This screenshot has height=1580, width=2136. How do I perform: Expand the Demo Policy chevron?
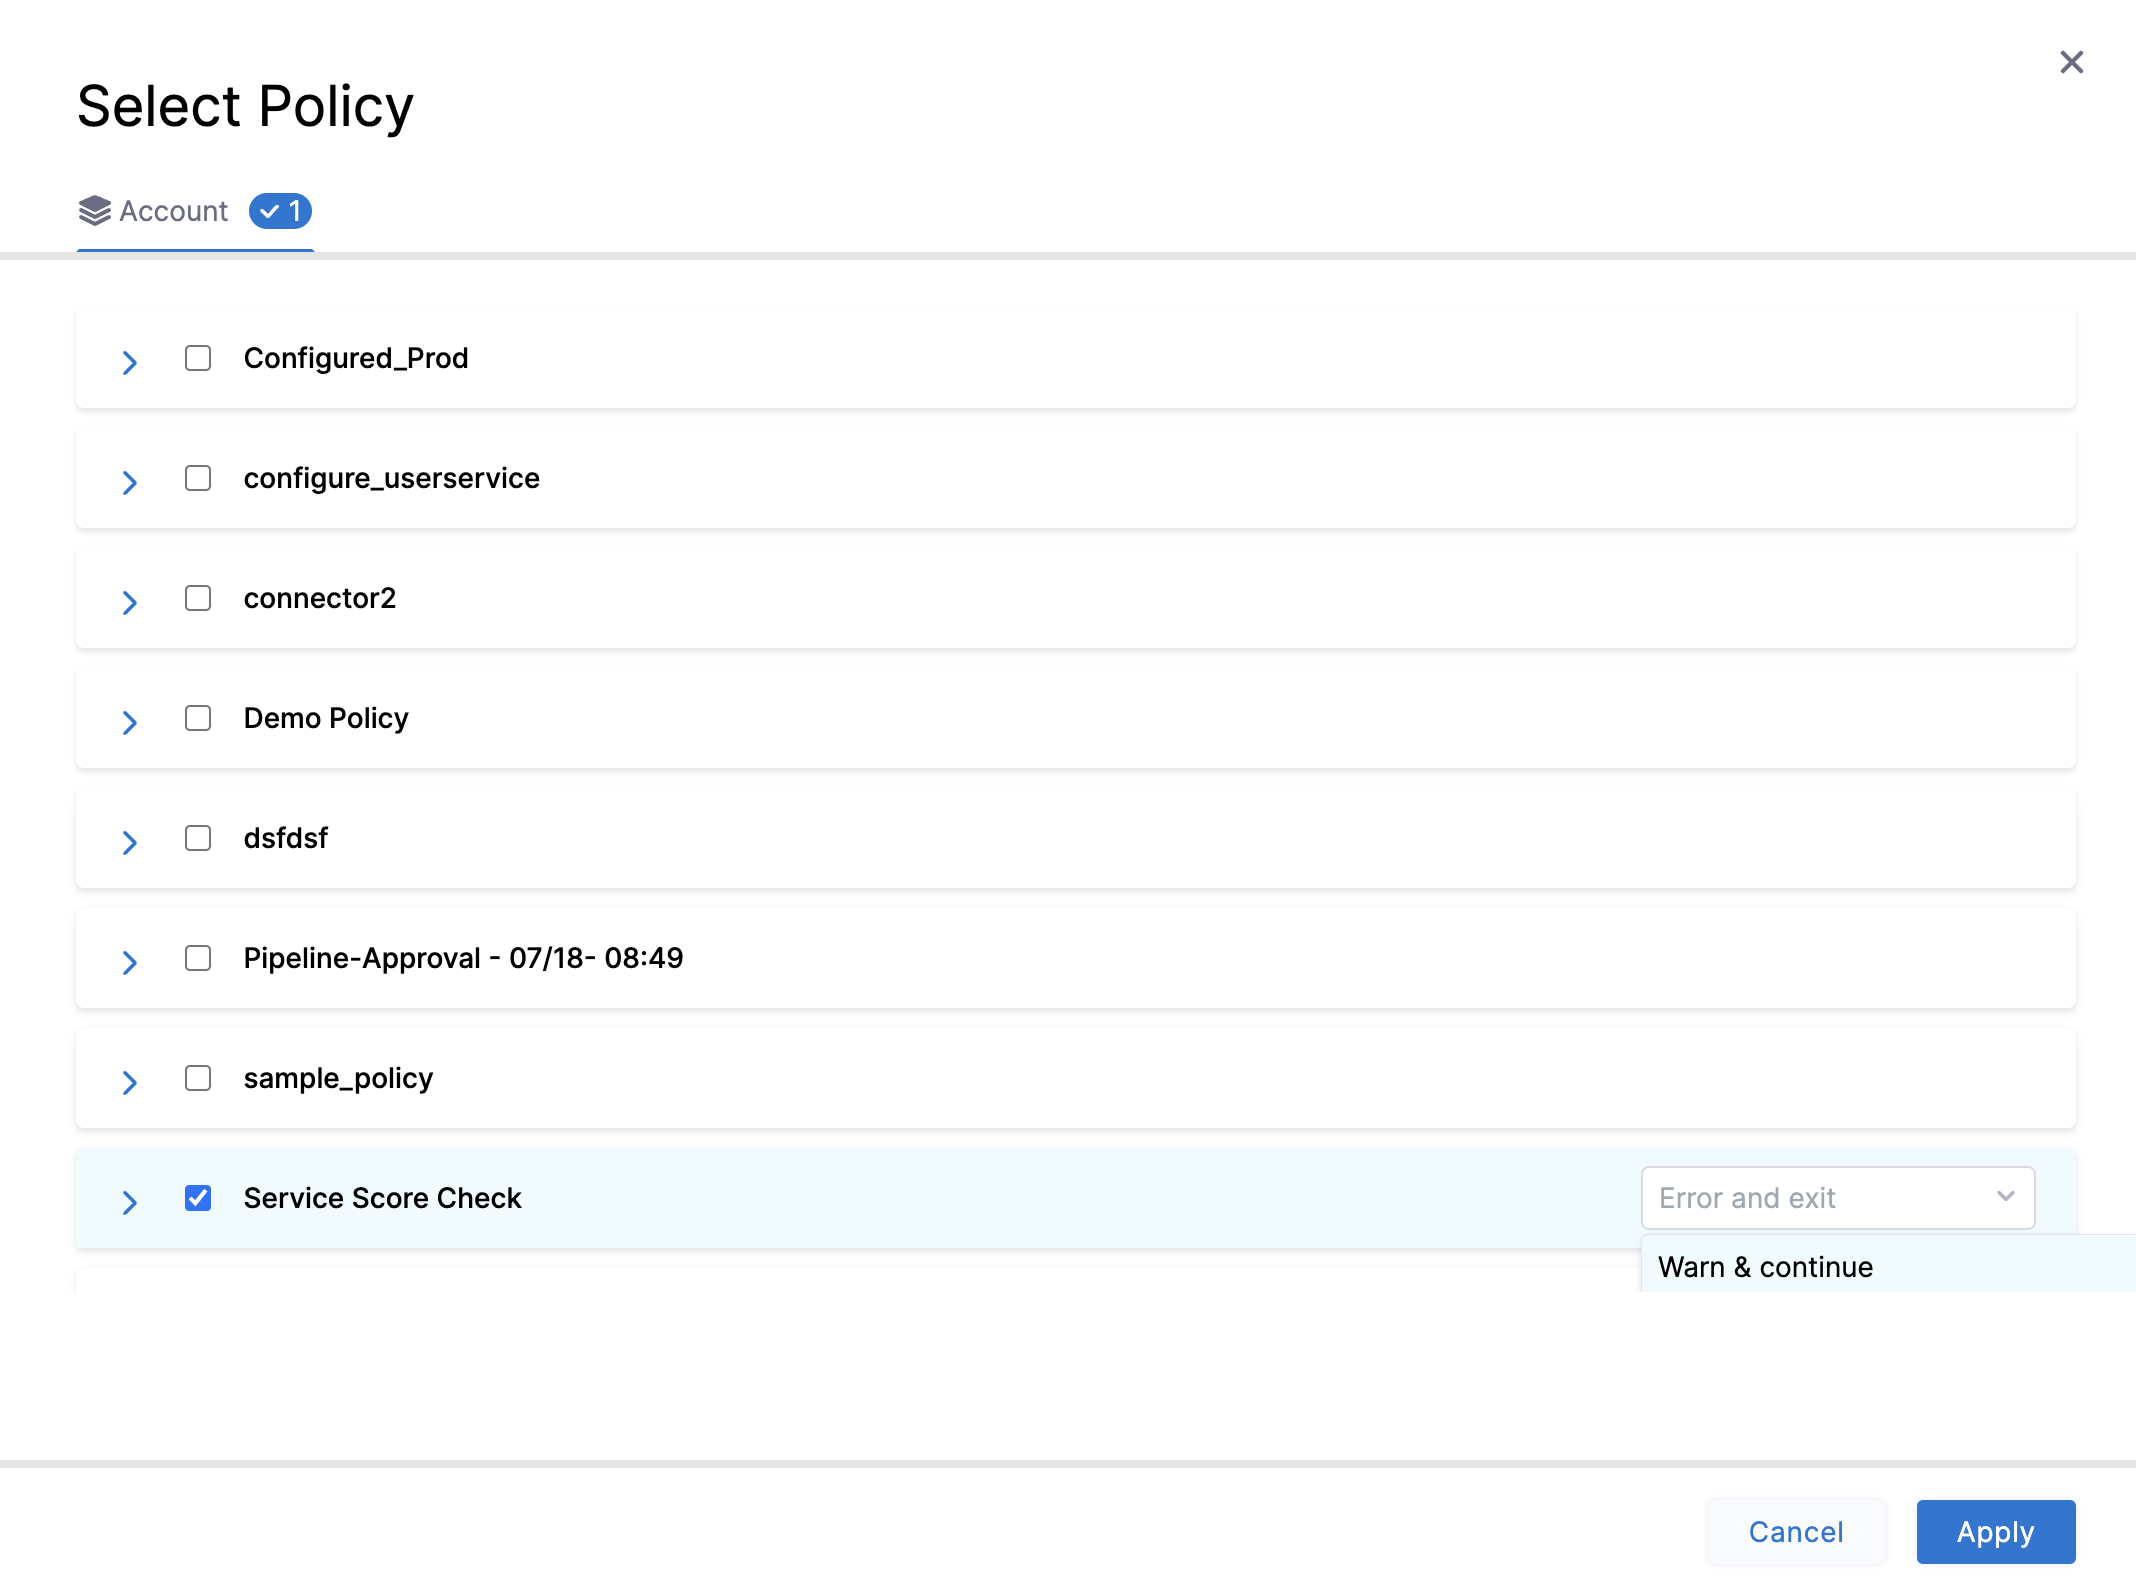pyautogui.click(x=129, y=721)
